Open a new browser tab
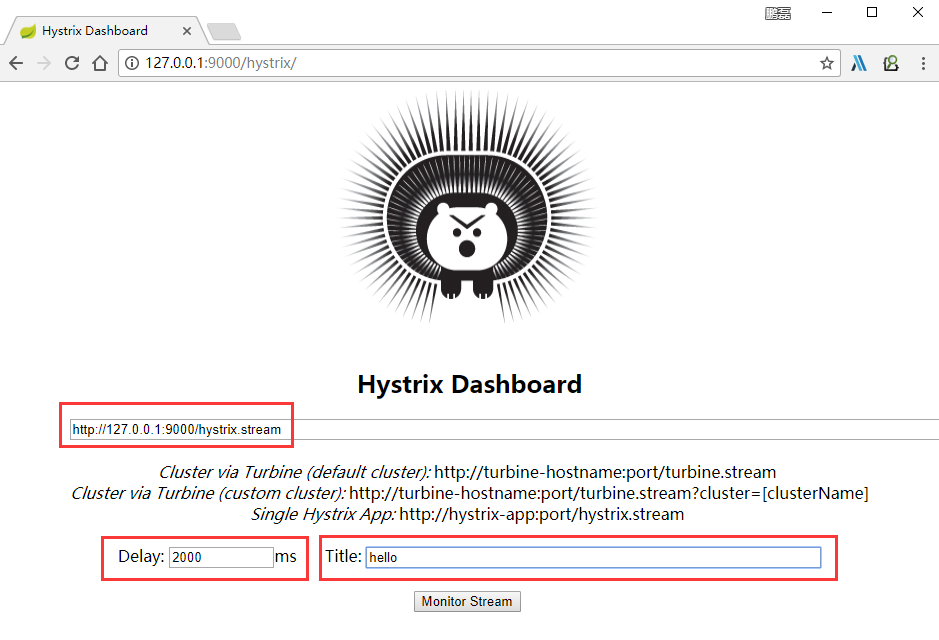 pos(224,31)
